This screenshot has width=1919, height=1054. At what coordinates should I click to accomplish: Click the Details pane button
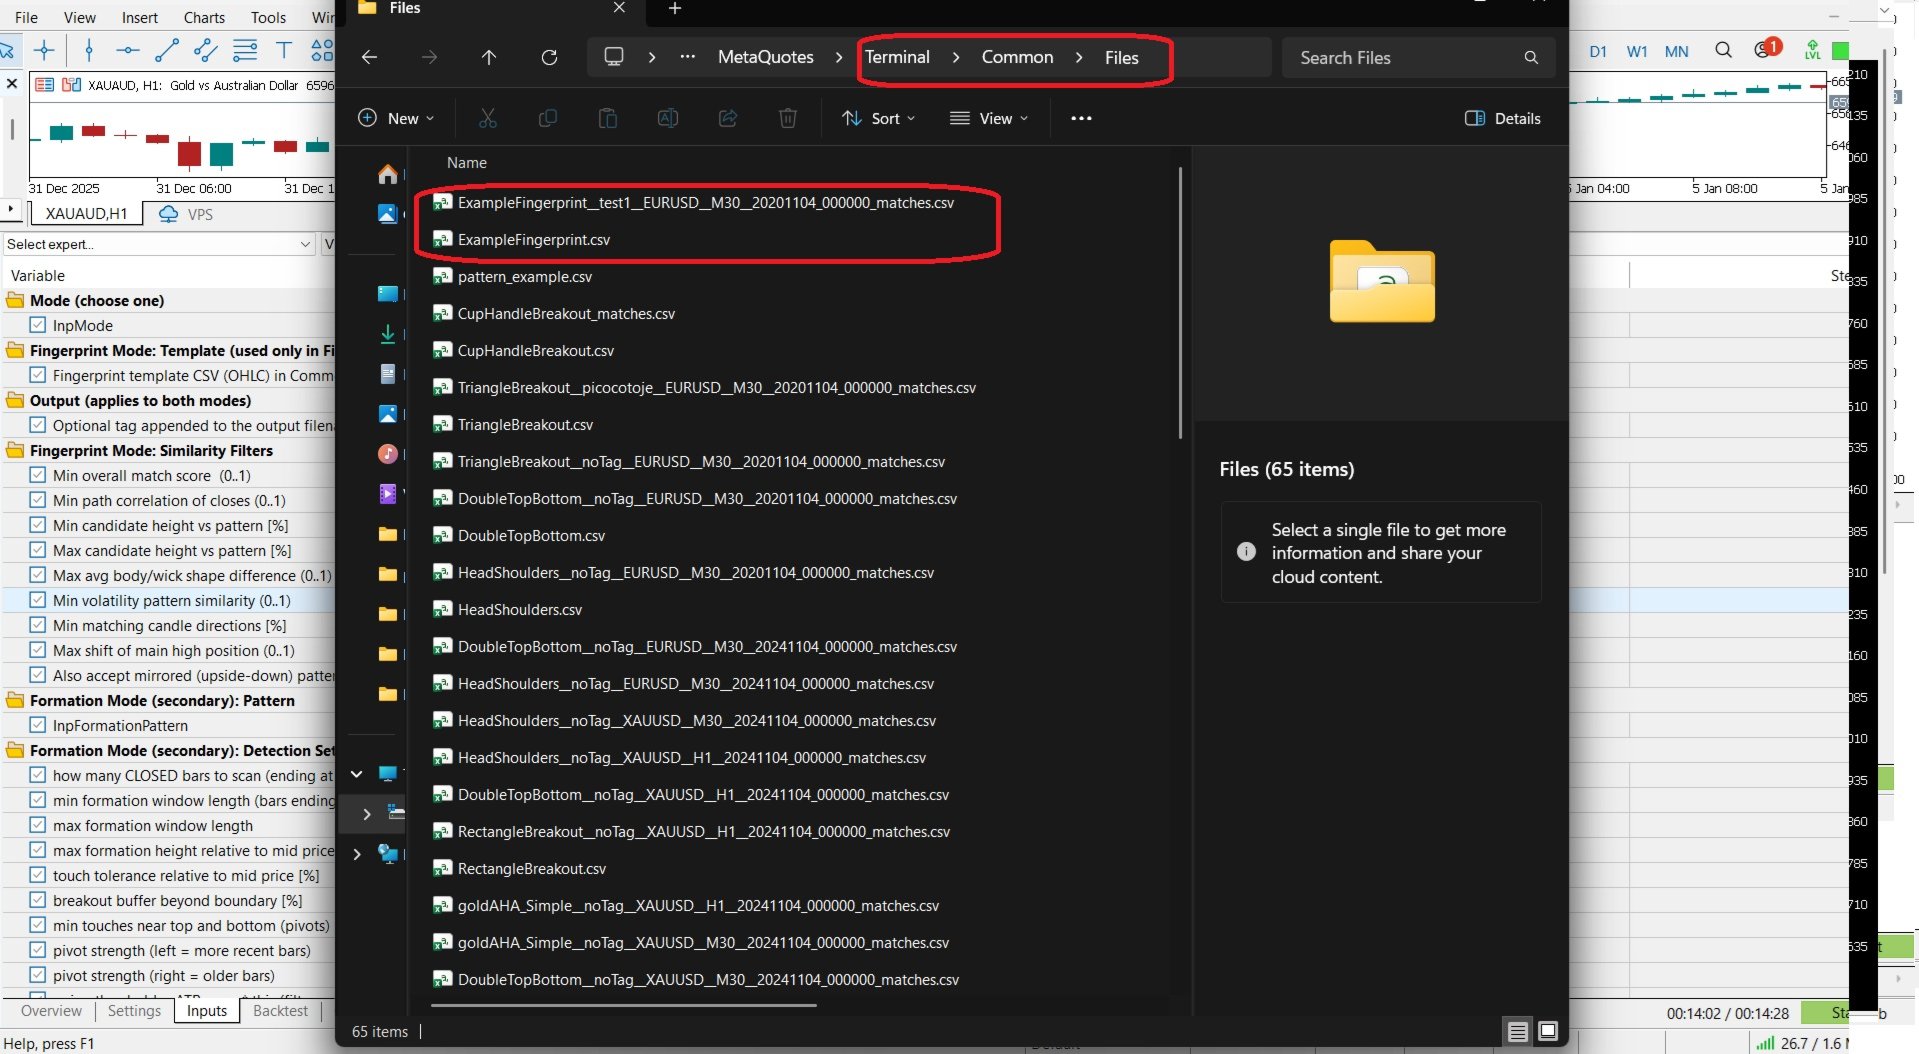coord(1502,118)
